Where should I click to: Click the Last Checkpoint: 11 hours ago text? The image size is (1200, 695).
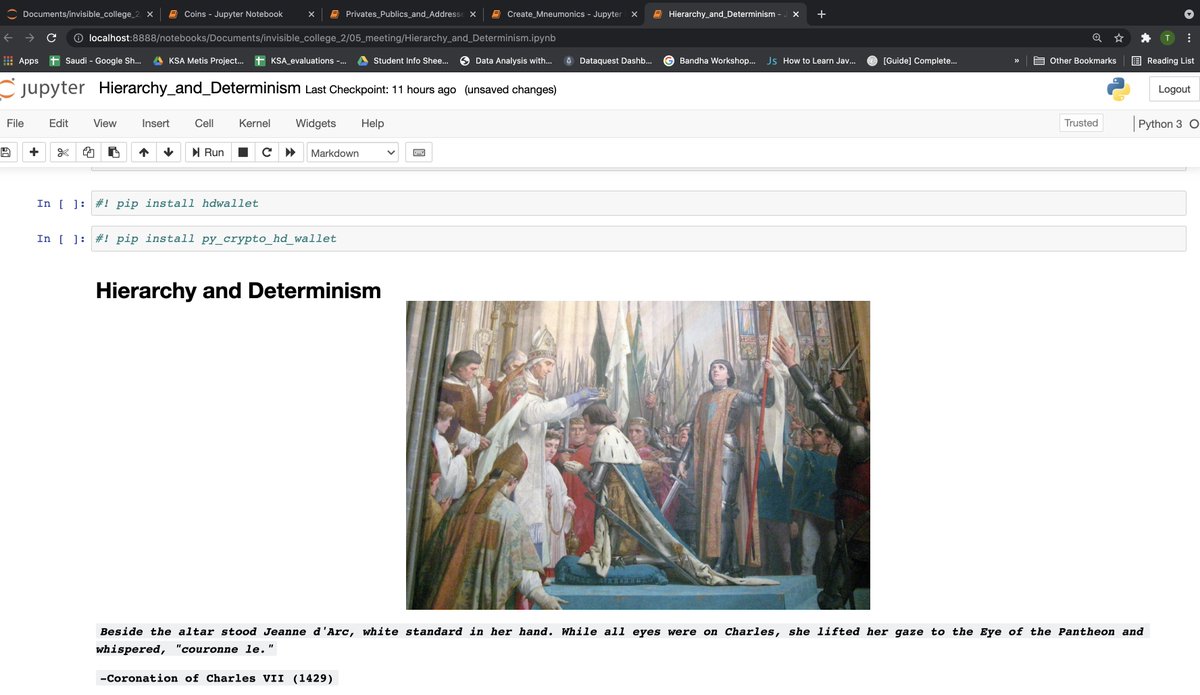click(380, 89)
